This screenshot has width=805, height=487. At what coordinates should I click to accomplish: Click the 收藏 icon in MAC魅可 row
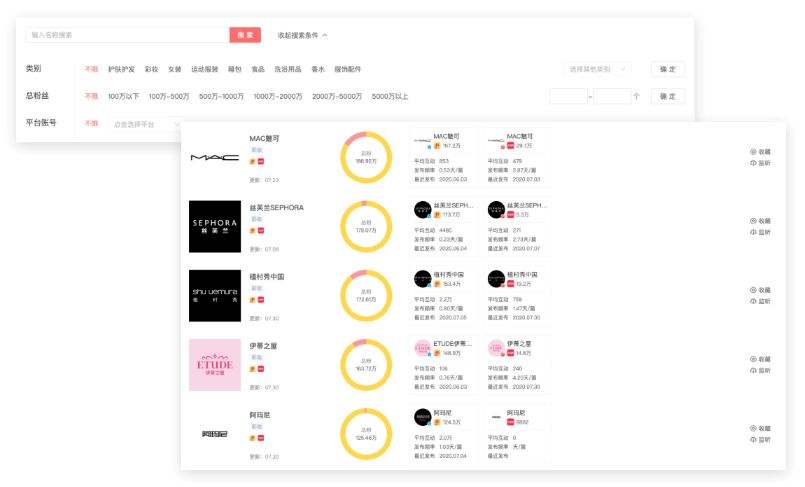pyautogui.click(x=753, y=152)
